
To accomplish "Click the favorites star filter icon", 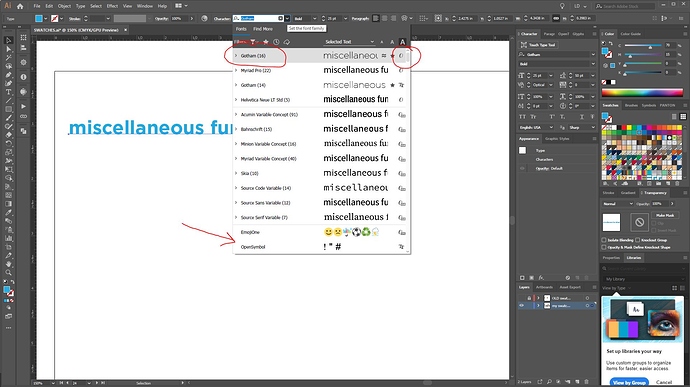I will point(265,42).
